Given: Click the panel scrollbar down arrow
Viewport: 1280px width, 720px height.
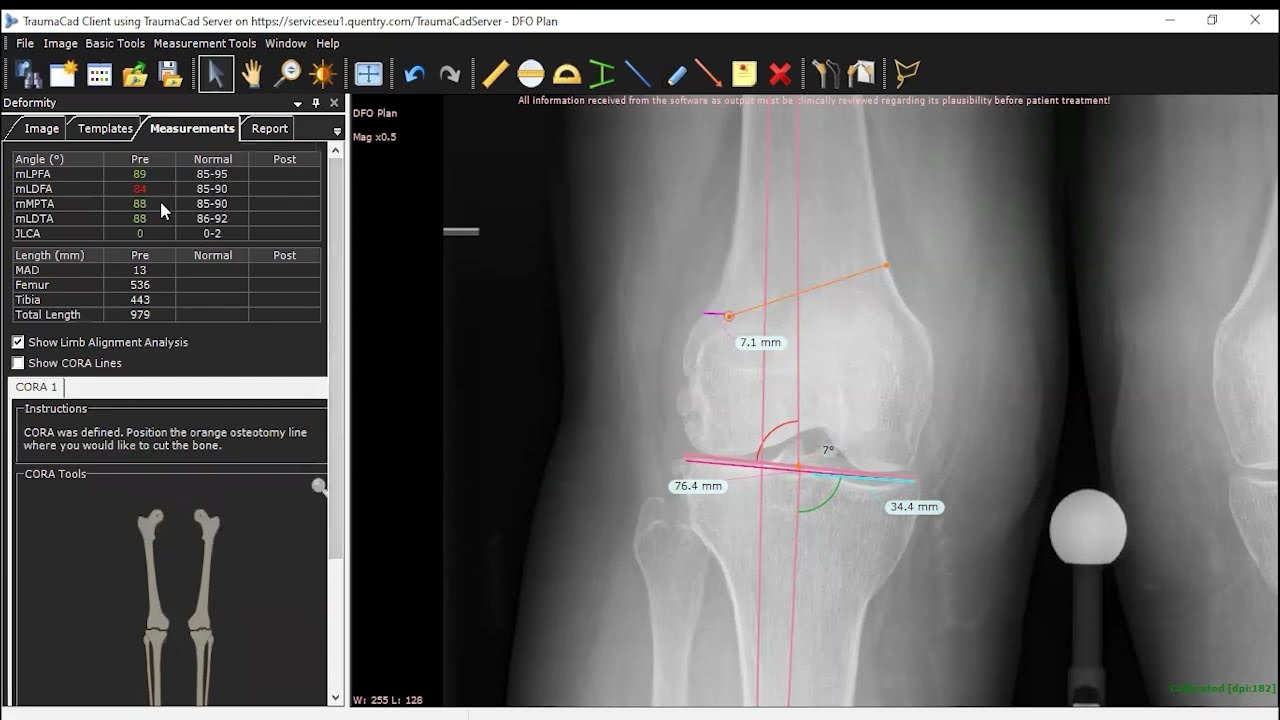Looking at the screenshot, I should [335, 698].
